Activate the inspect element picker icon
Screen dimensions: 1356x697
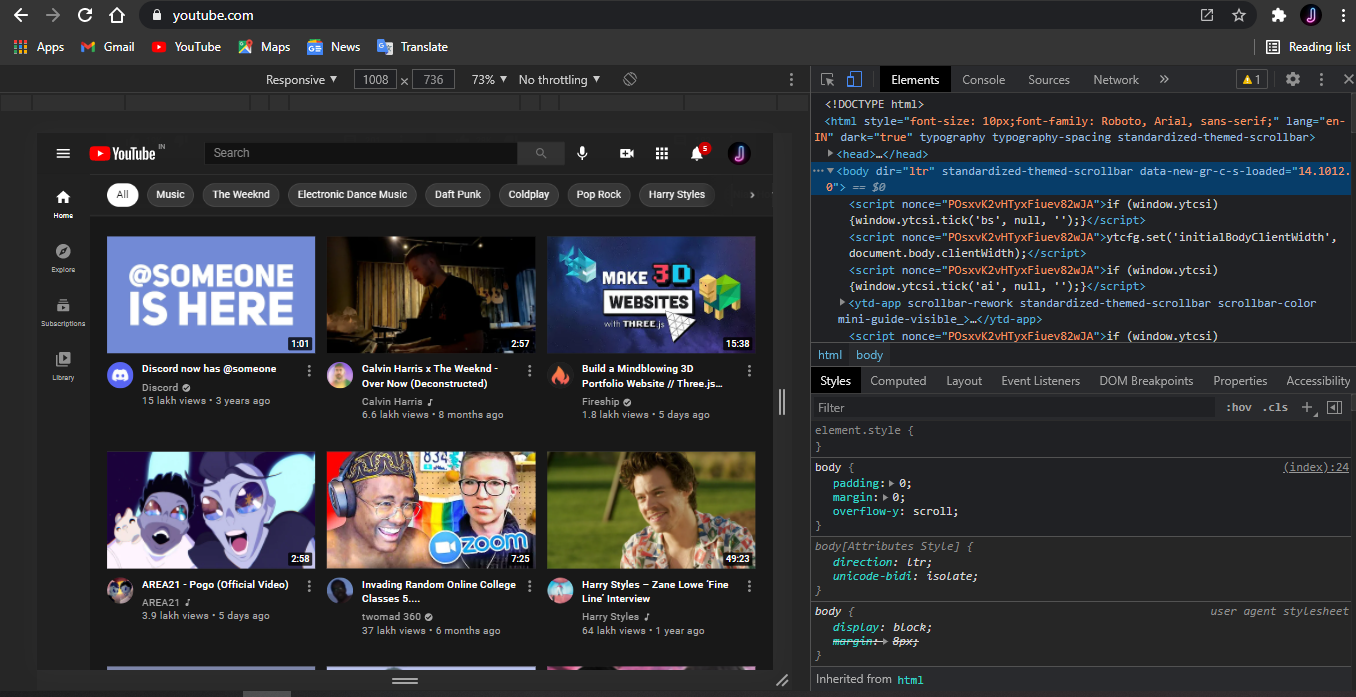[x=828, y=79]
